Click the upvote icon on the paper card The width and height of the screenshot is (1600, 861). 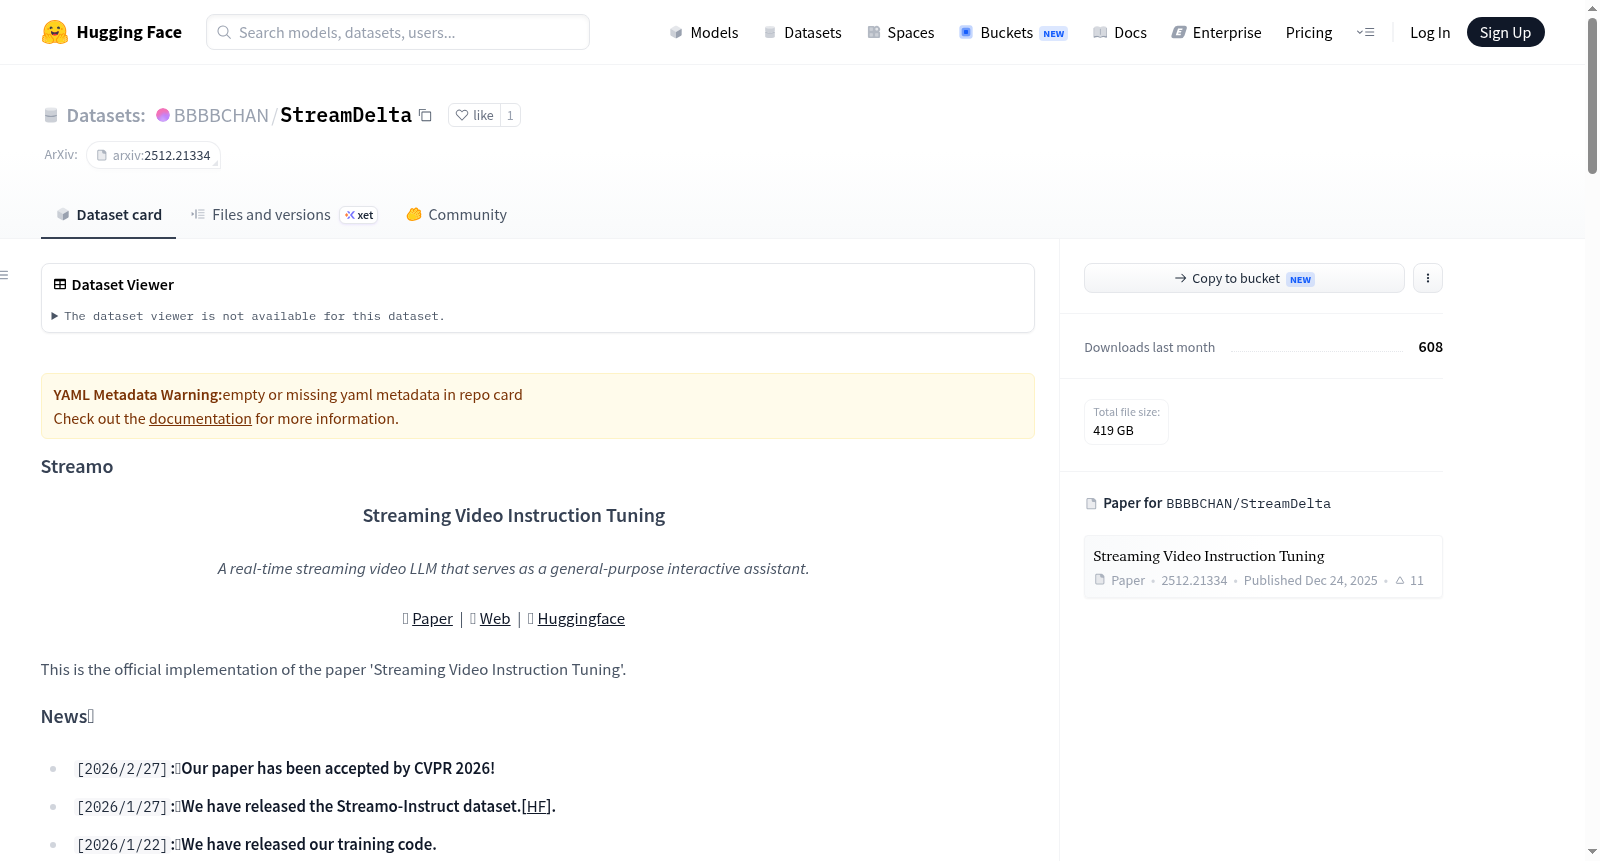point(1400,581)
